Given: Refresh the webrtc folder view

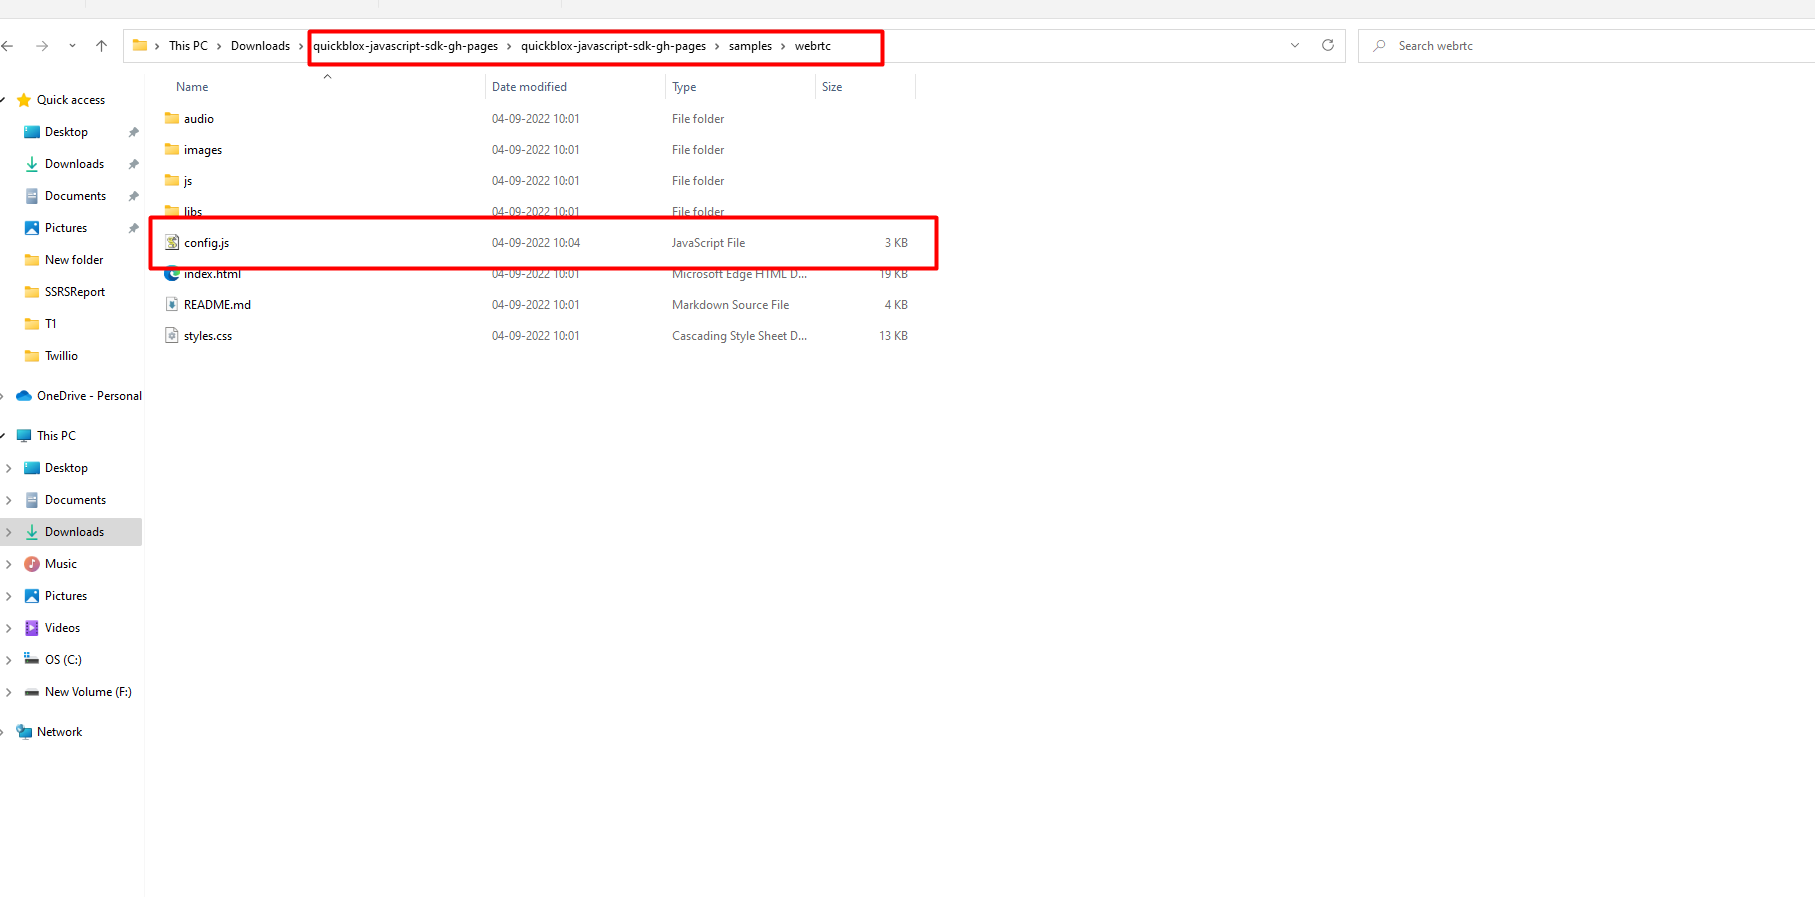Looking at the screenshot, I should pos(1328,45).
